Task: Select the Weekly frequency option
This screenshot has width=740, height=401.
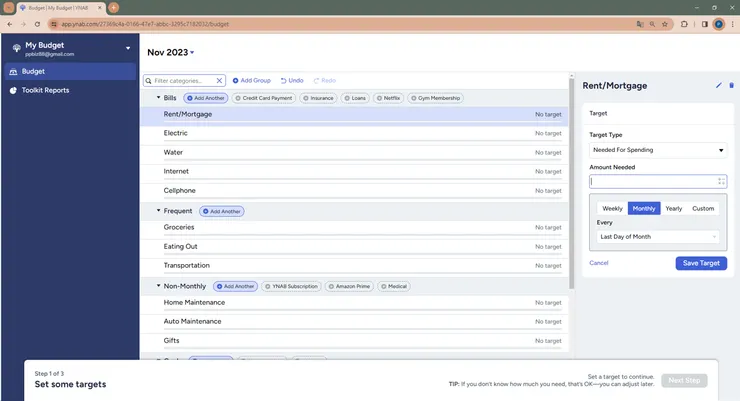Action: 612,209
